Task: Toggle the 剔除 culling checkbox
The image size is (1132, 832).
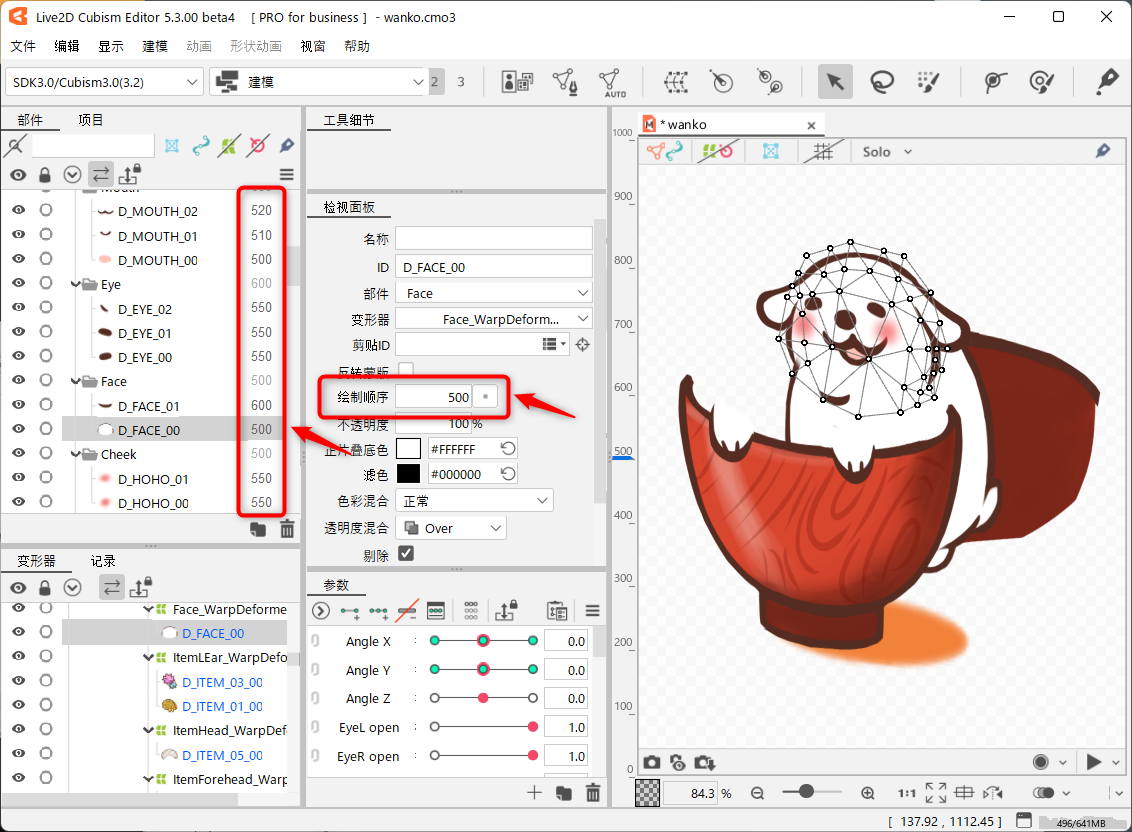Action: click(406, 553)
